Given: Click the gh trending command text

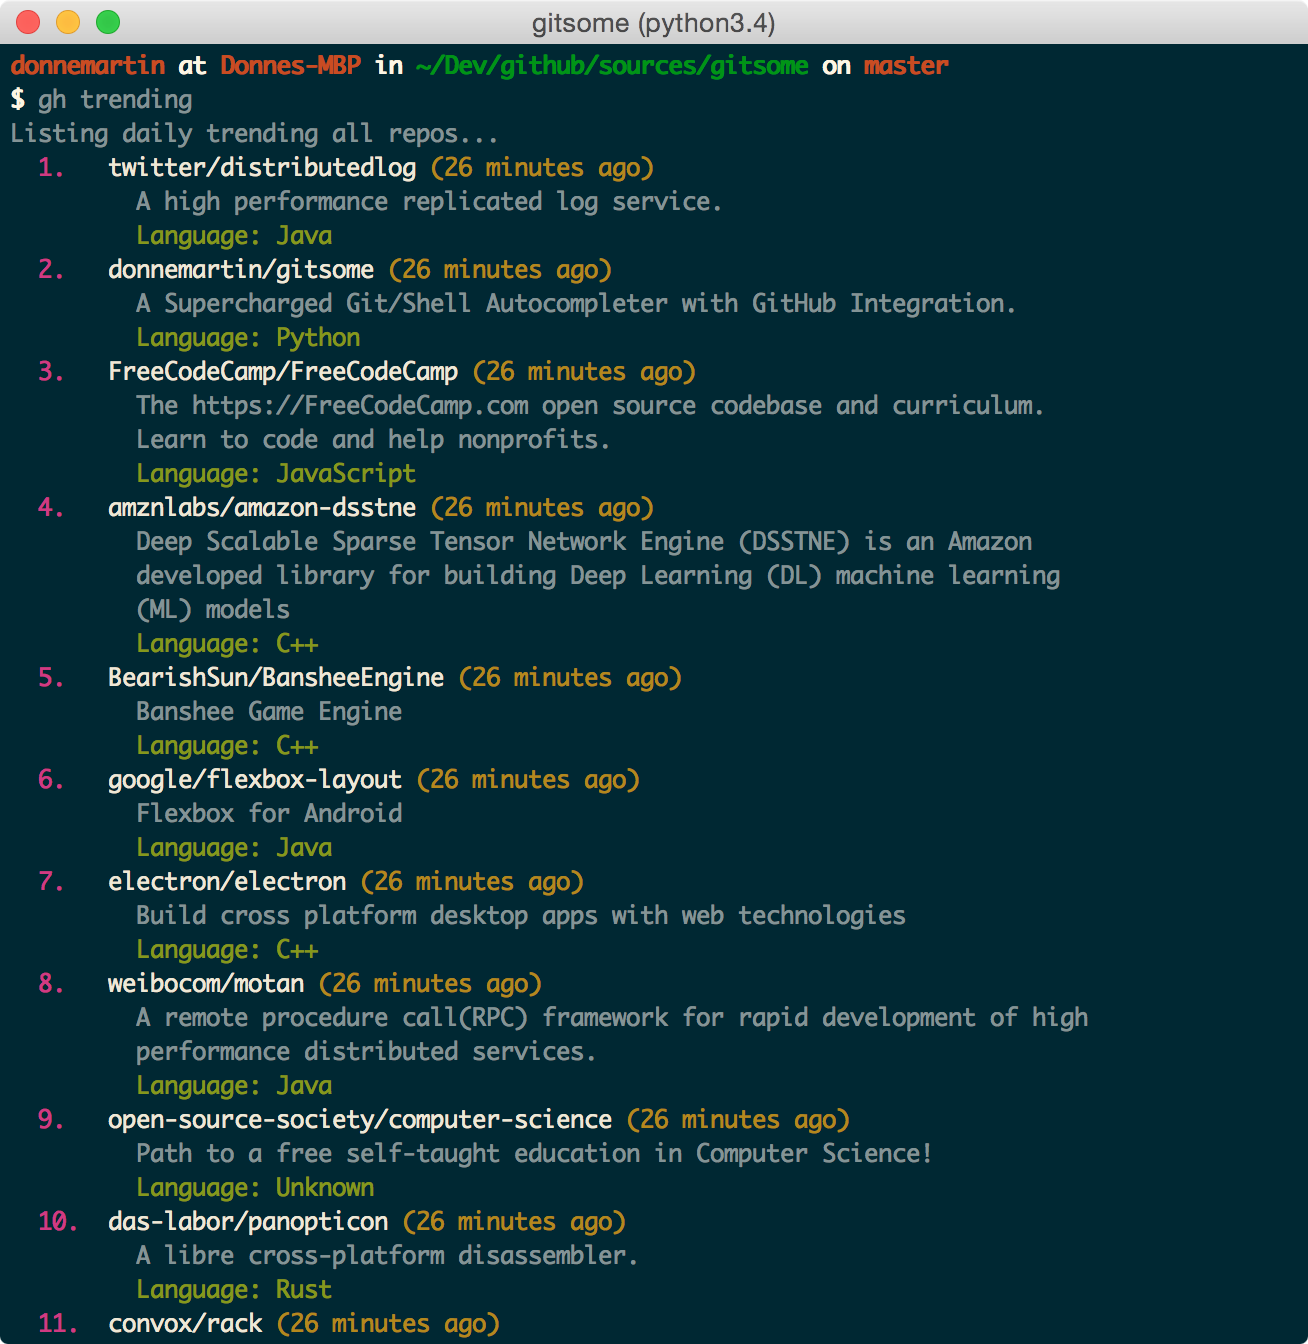Looking at the screenshot, I should tap(115, 100).
